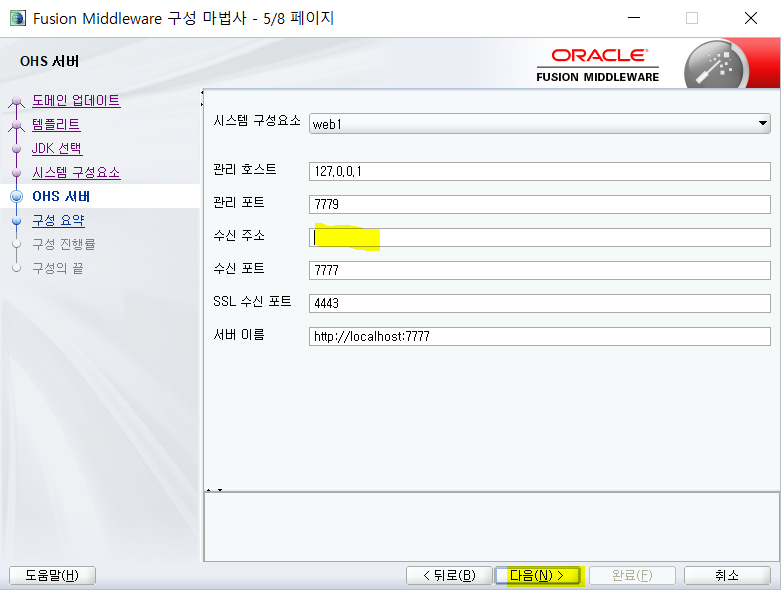Proceed with the 다음(N) button
This screenshot has width=781, height=590.
click(538, 576)
